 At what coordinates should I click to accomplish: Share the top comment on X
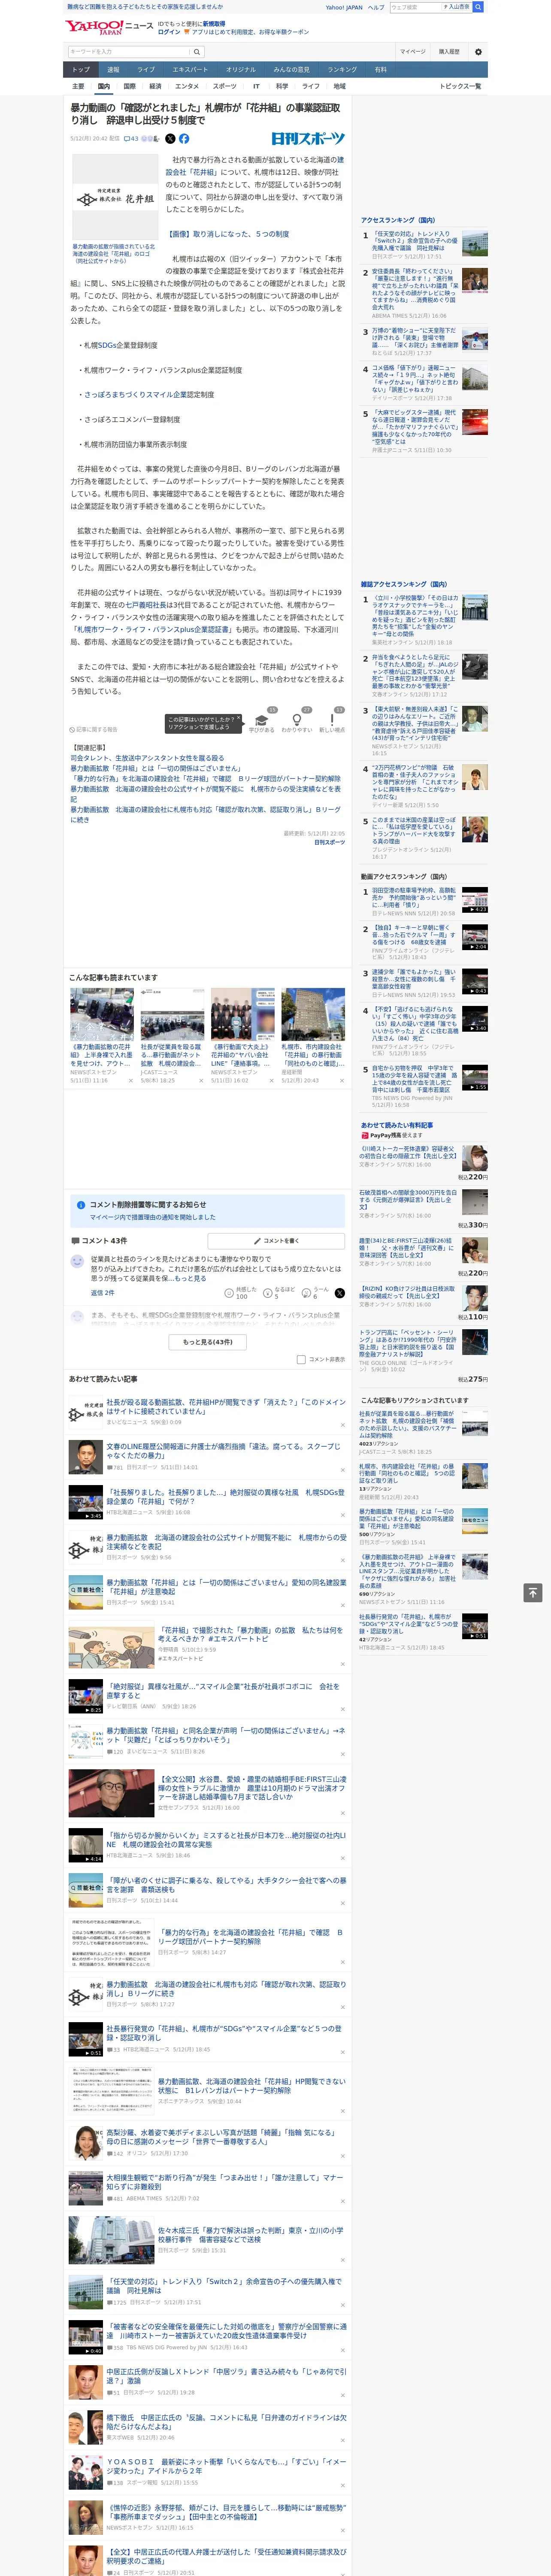coord(340,1293)
